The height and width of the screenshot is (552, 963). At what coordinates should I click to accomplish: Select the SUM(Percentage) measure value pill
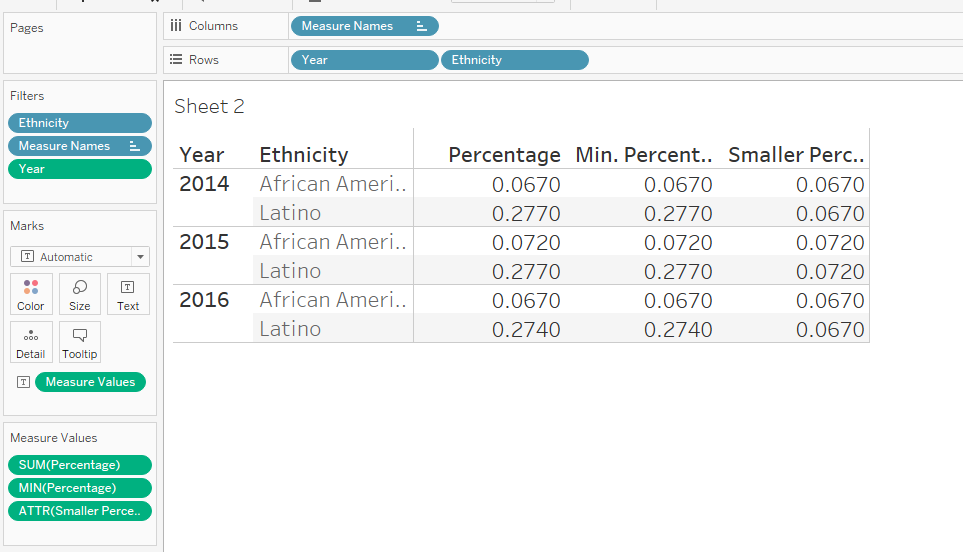[79, 465]
